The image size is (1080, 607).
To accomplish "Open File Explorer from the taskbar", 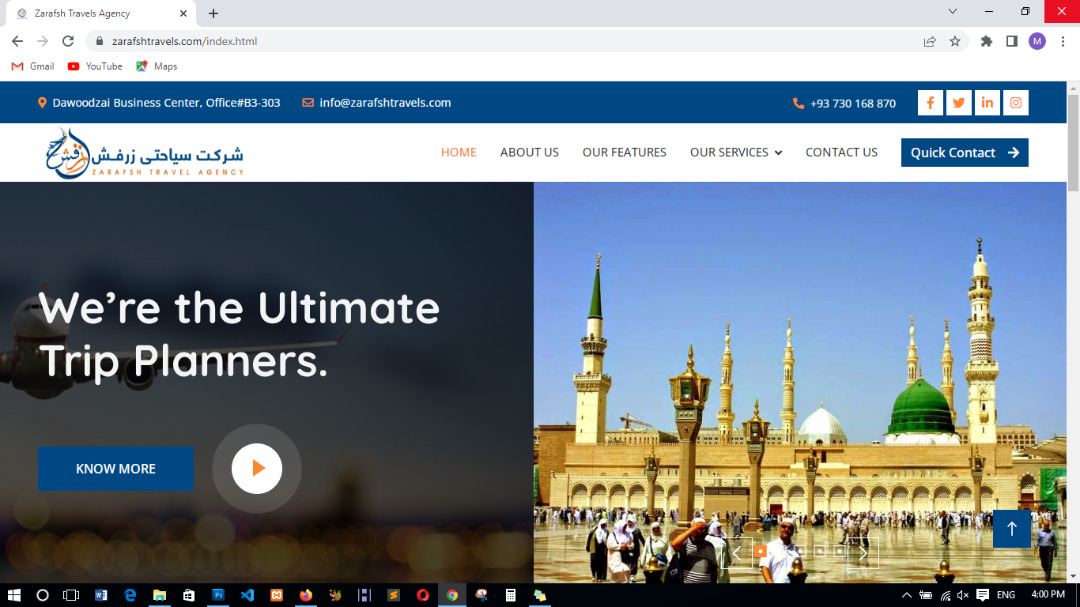I will pyautogui.click(x=159, y=595).
